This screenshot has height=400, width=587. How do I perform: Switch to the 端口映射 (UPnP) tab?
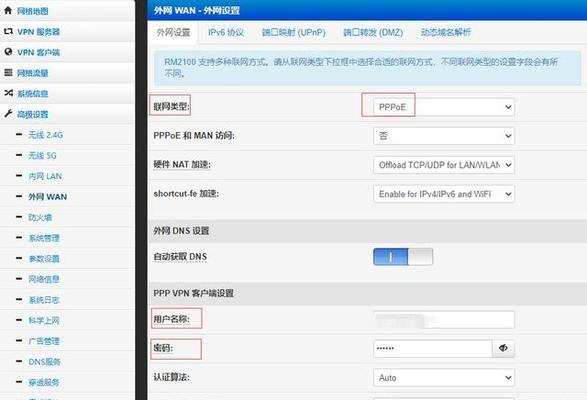(x=294, y=33)
